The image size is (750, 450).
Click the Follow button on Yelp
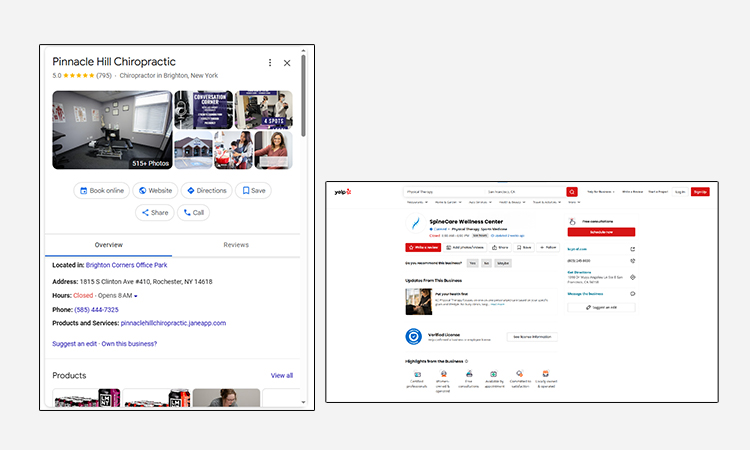point(548,247)
